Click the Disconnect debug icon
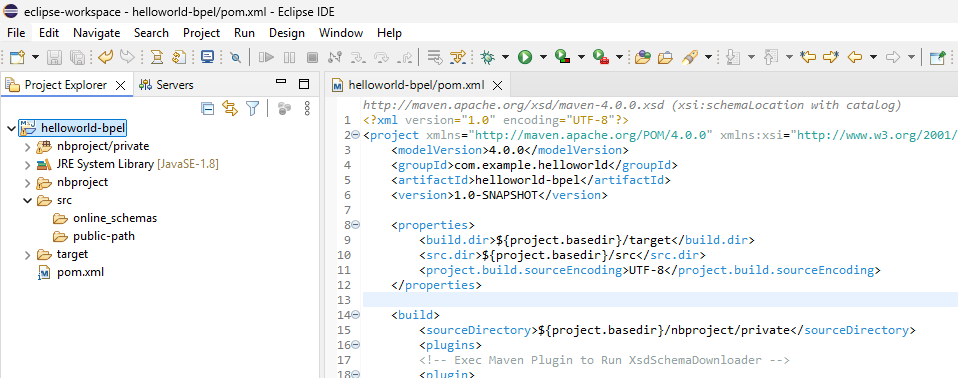This screenshot has width=958, height=378. click(x=334, y=57)
